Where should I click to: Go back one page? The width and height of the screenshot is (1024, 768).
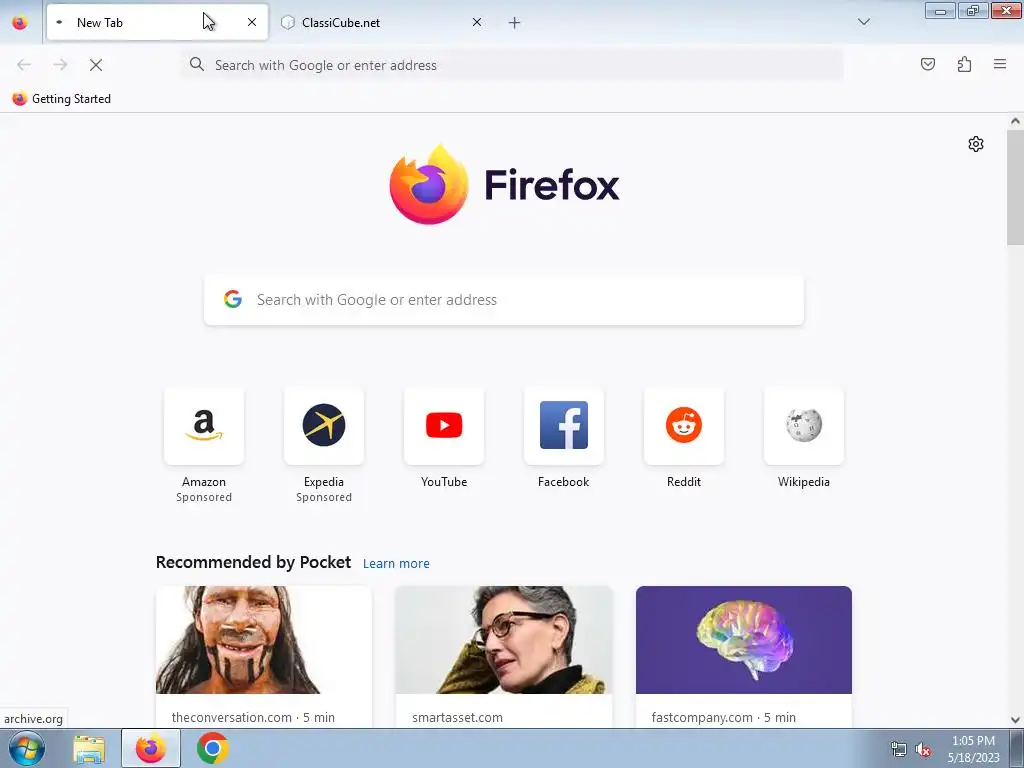coord(24,65)
